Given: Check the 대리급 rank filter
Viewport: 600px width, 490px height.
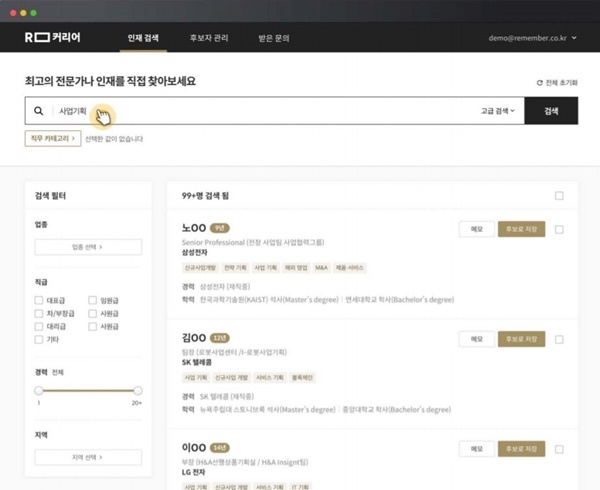Looking at the screenshot, I should pyautogui.click(x=39, y=327).
